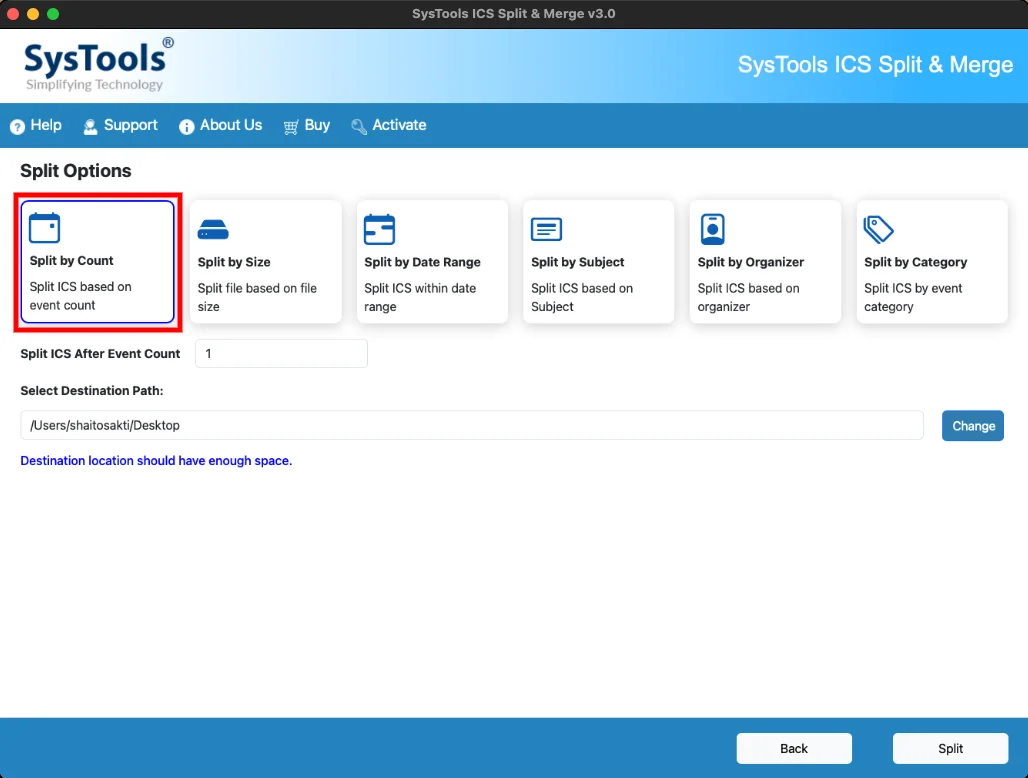Click the Support person icon
1028x778 pixels.
point(90,126)
